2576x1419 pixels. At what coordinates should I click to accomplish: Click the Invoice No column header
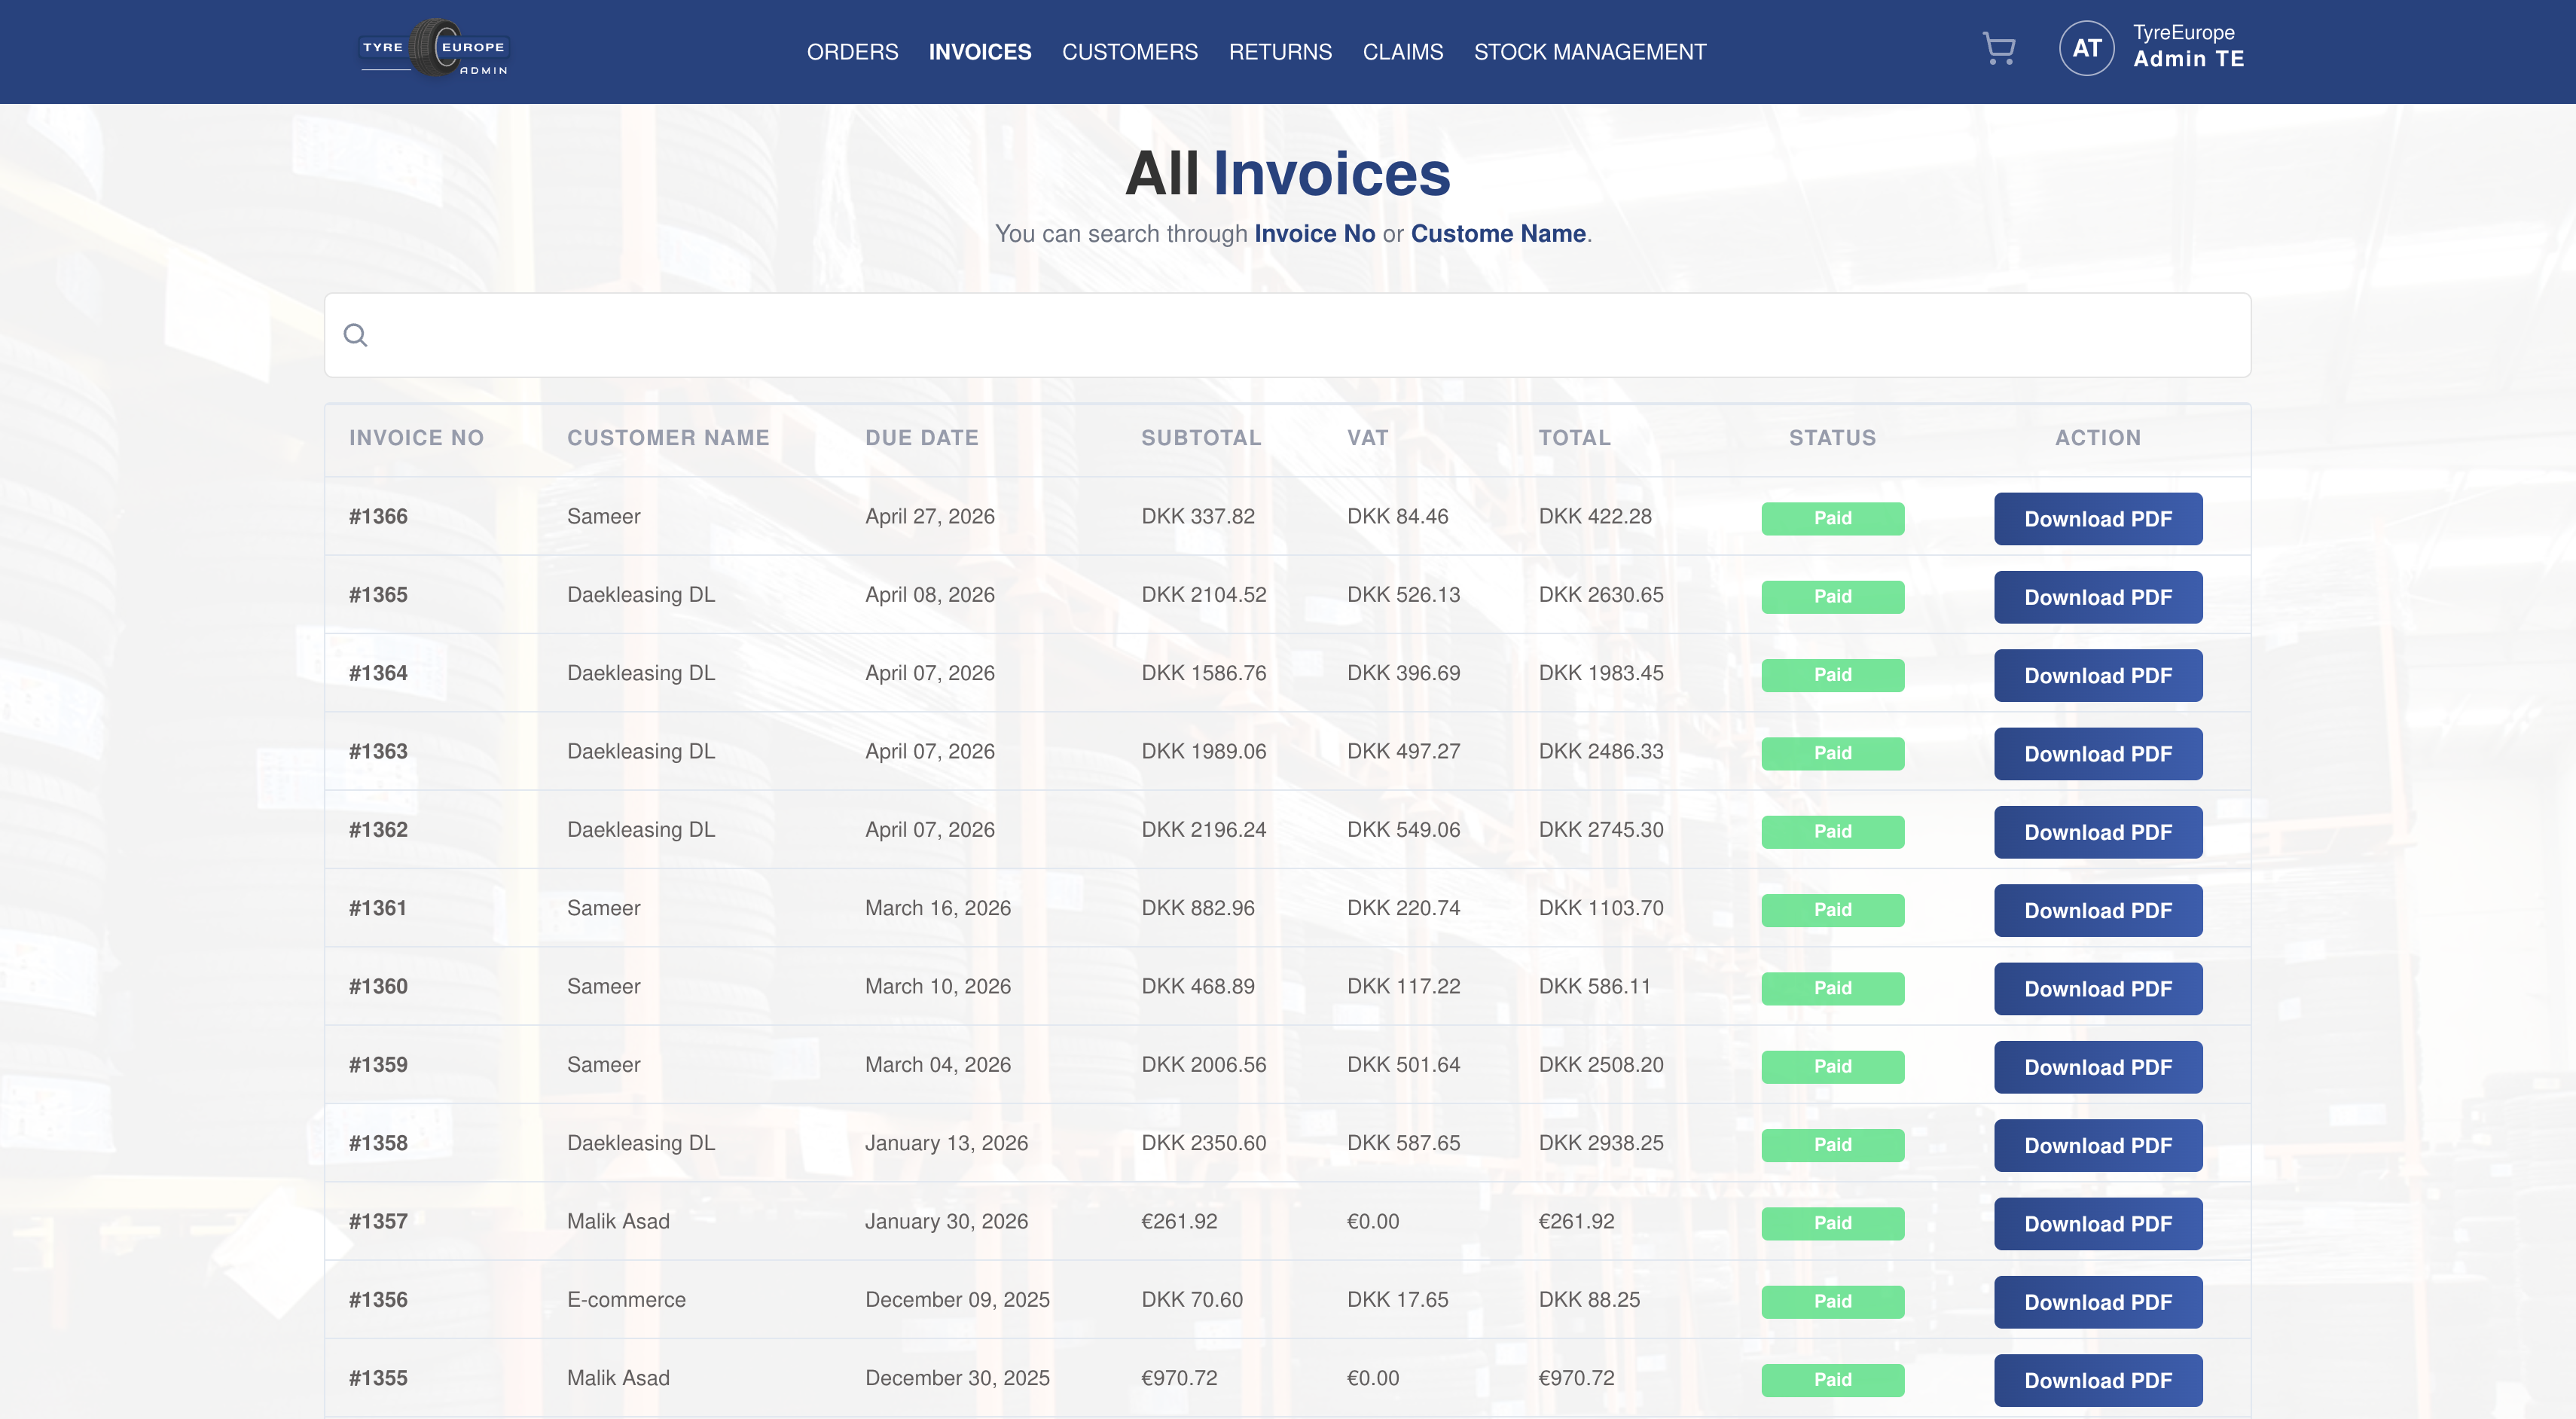pos(416,438)
